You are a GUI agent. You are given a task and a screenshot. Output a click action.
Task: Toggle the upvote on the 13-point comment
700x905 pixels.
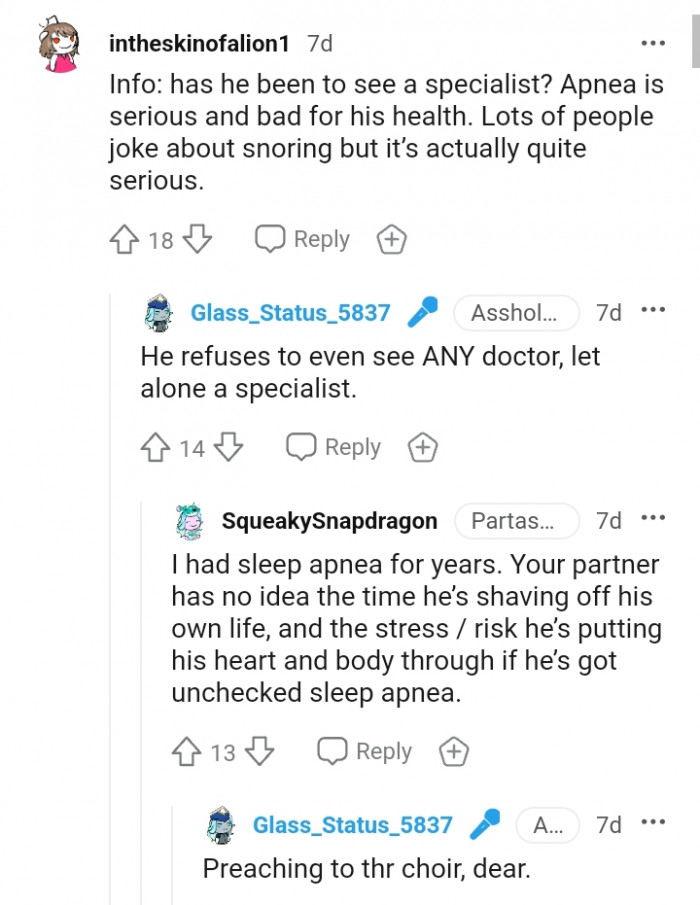click(187, 751)
